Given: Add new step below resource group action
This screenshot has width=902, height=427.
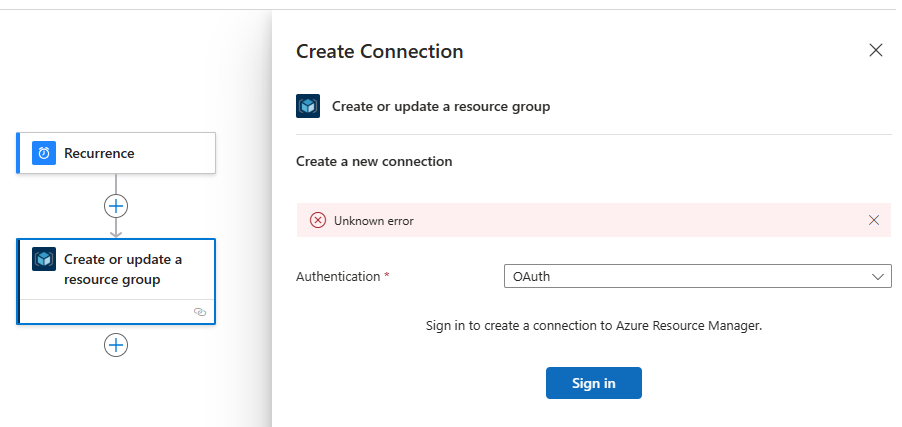Looking at the screenshot, I should click(x=116, y=345).
